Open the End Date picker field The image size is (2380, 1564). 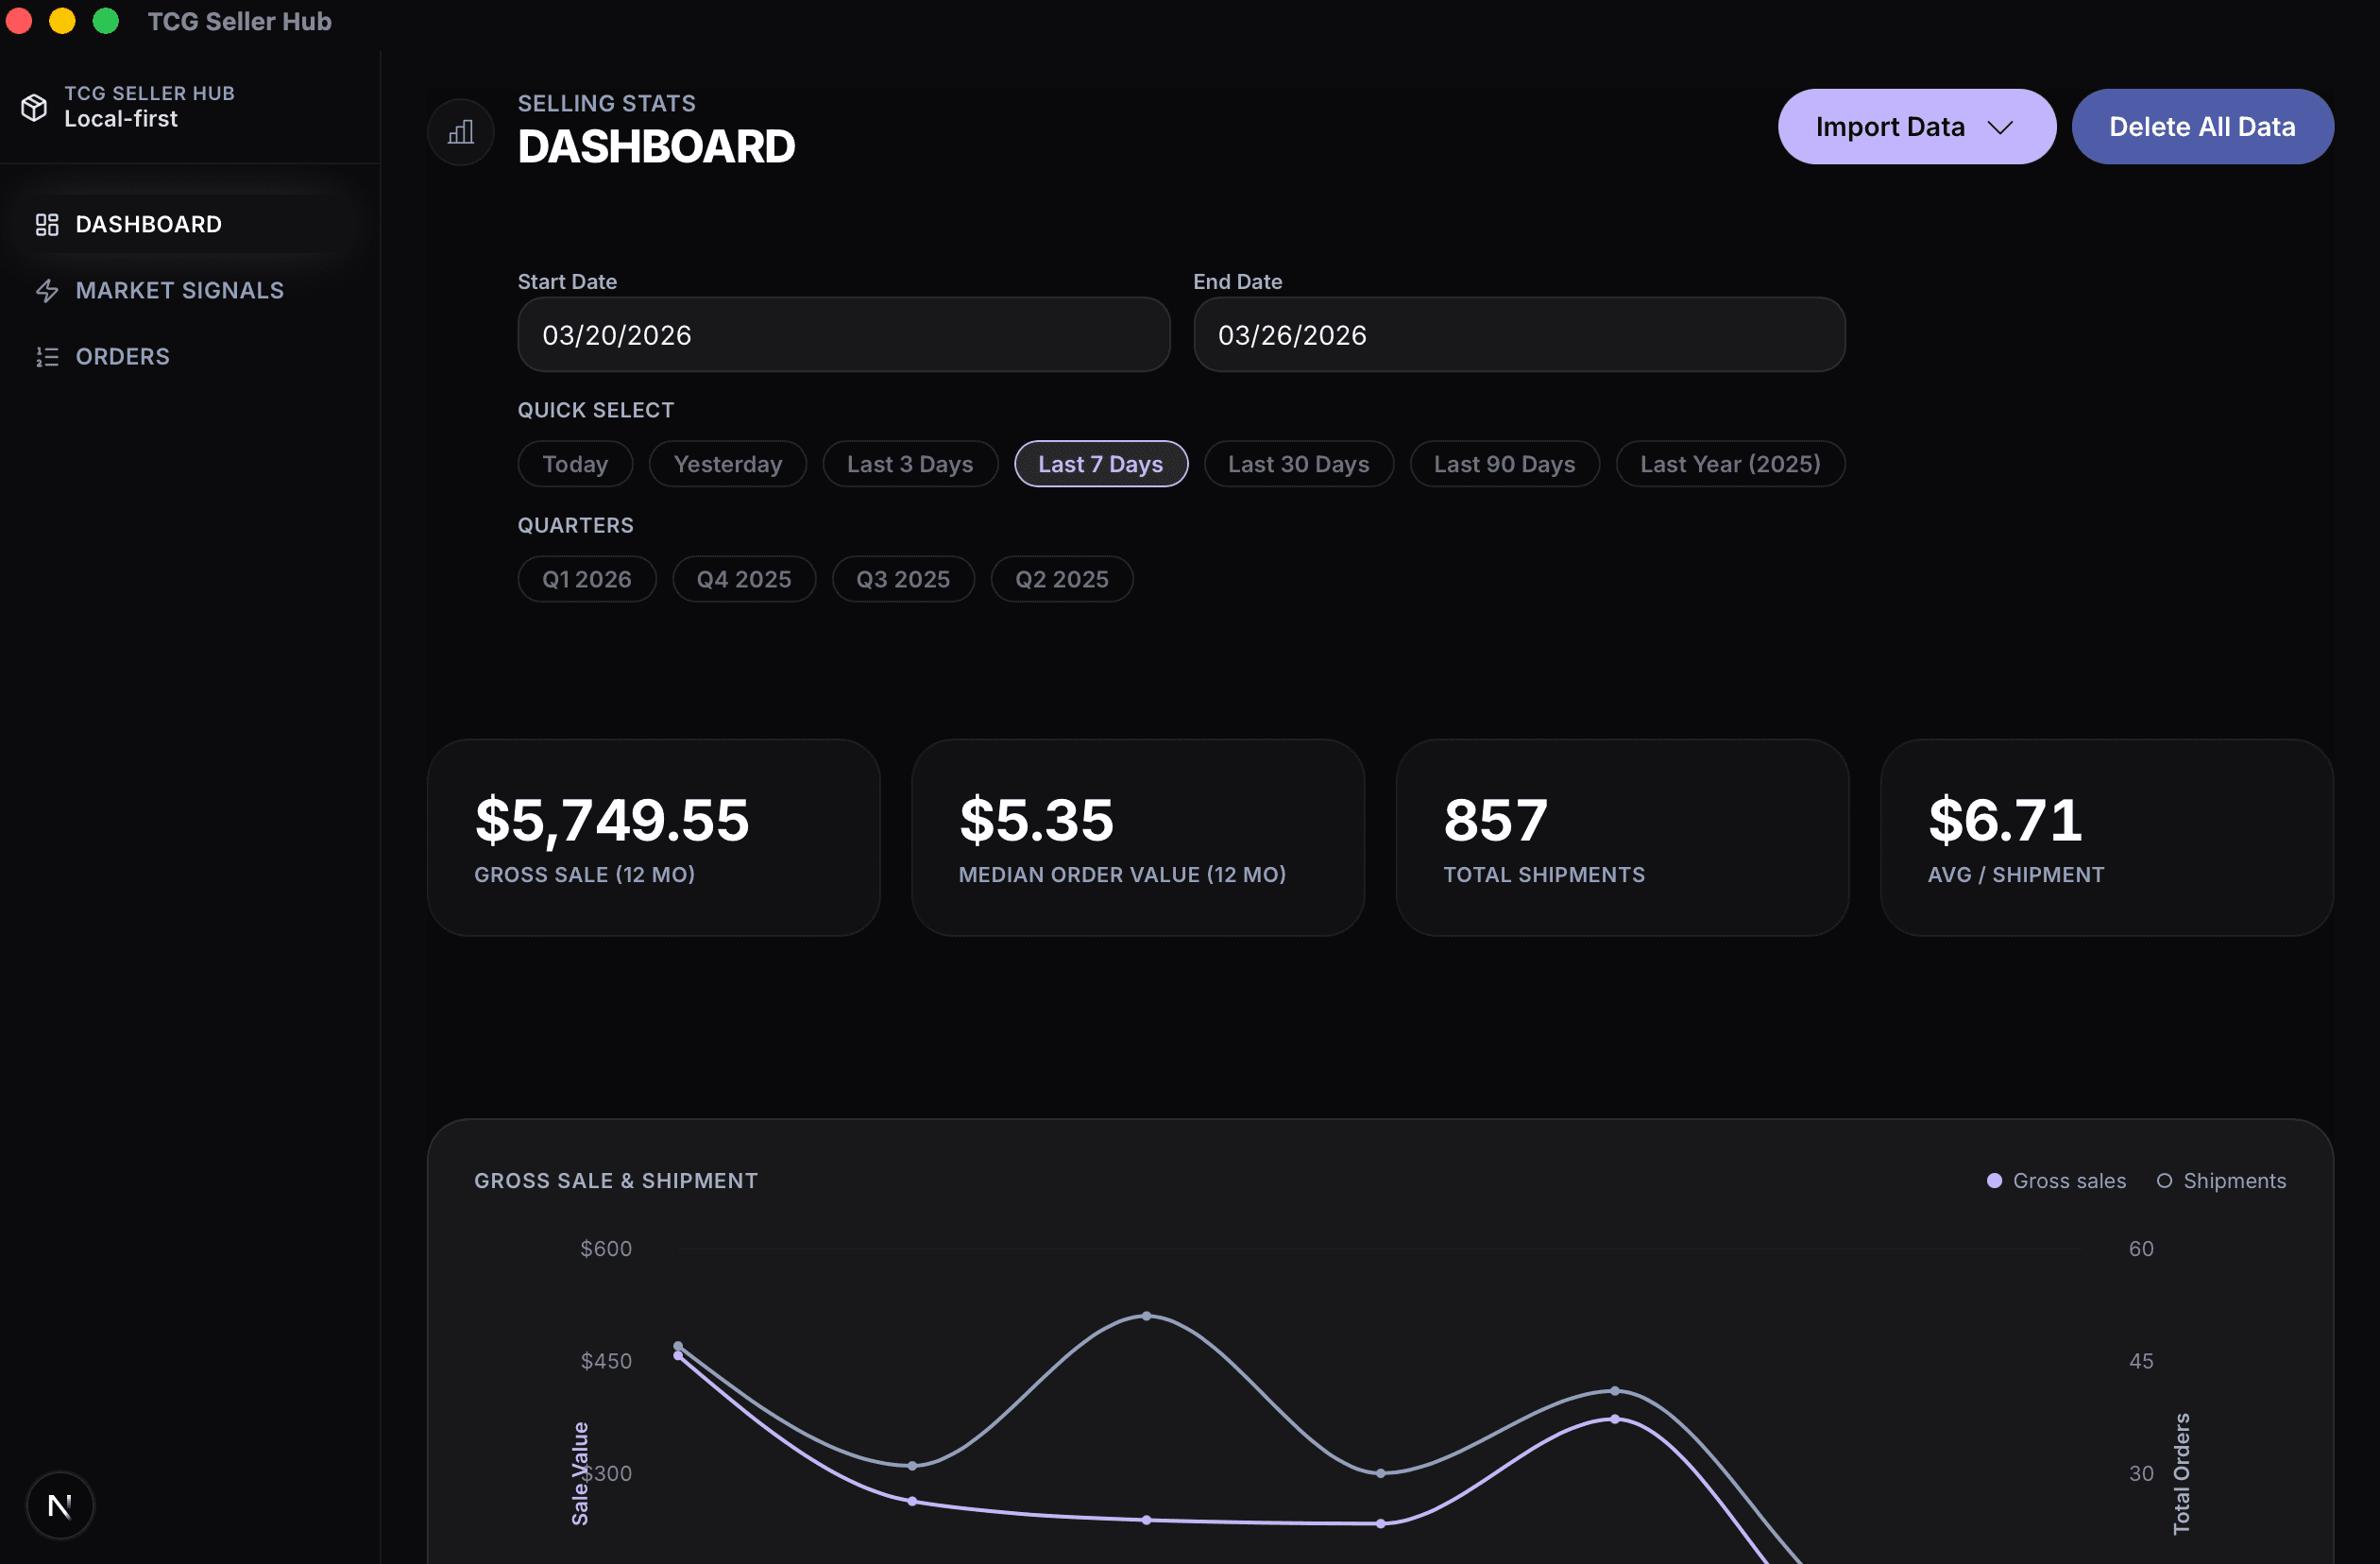tap(1518, 335)
